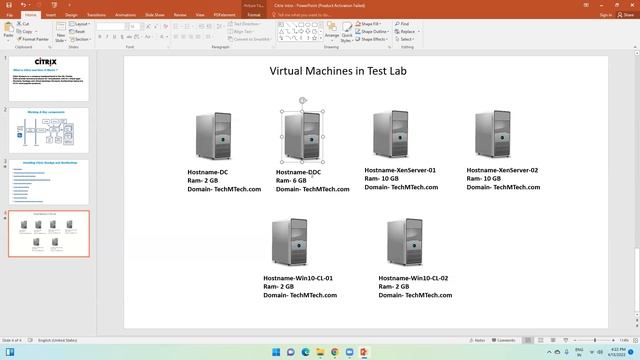The width and height of the screenshot is (640, 360).
Task: Select the Hostname-Win10-CL-01 server image
Action: 289,242
